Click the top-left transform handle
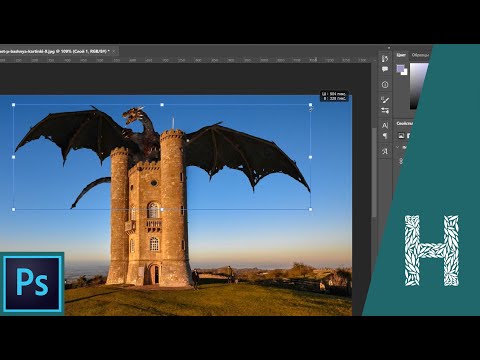 click(x=14, y=105)
